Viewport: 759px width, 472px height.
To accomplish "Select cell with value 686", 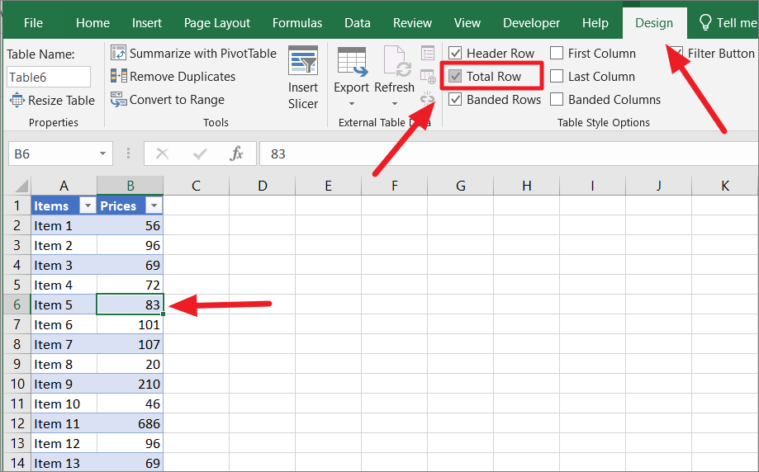I will click(x=130, y=424).
